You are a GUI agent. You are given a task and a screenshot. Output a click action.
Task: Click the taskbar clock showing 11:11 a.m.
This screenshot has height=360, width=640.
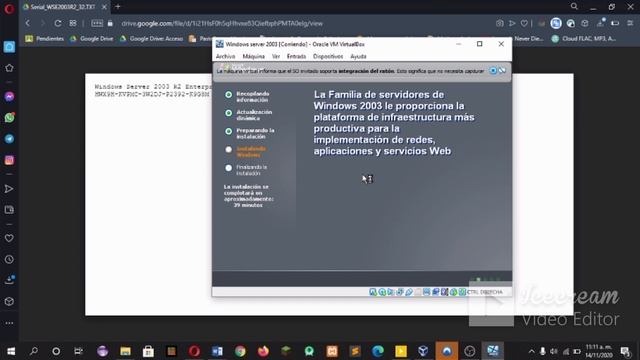point(599,351)
